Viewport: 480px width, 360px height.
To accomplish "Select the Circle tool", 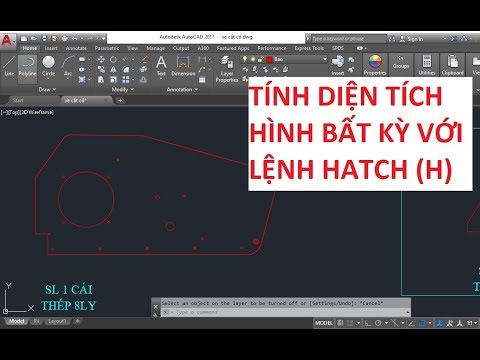I will tap(49, 66).
